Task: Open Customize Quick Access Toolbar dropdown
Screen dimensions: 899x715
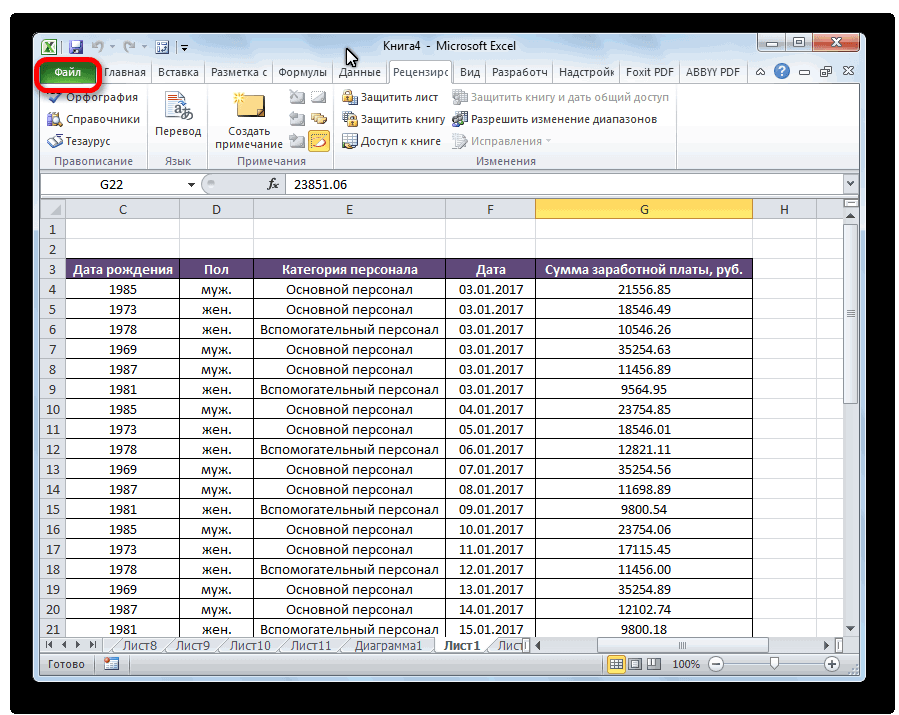Action: 185,48
